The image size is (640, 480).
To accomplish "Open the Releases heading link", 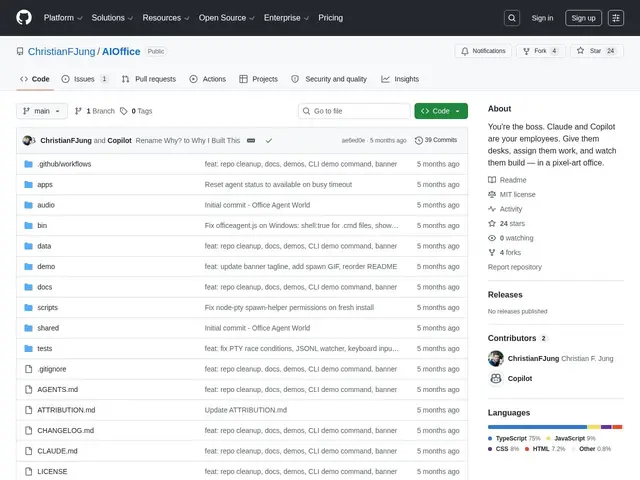I will tap(505, 295).
